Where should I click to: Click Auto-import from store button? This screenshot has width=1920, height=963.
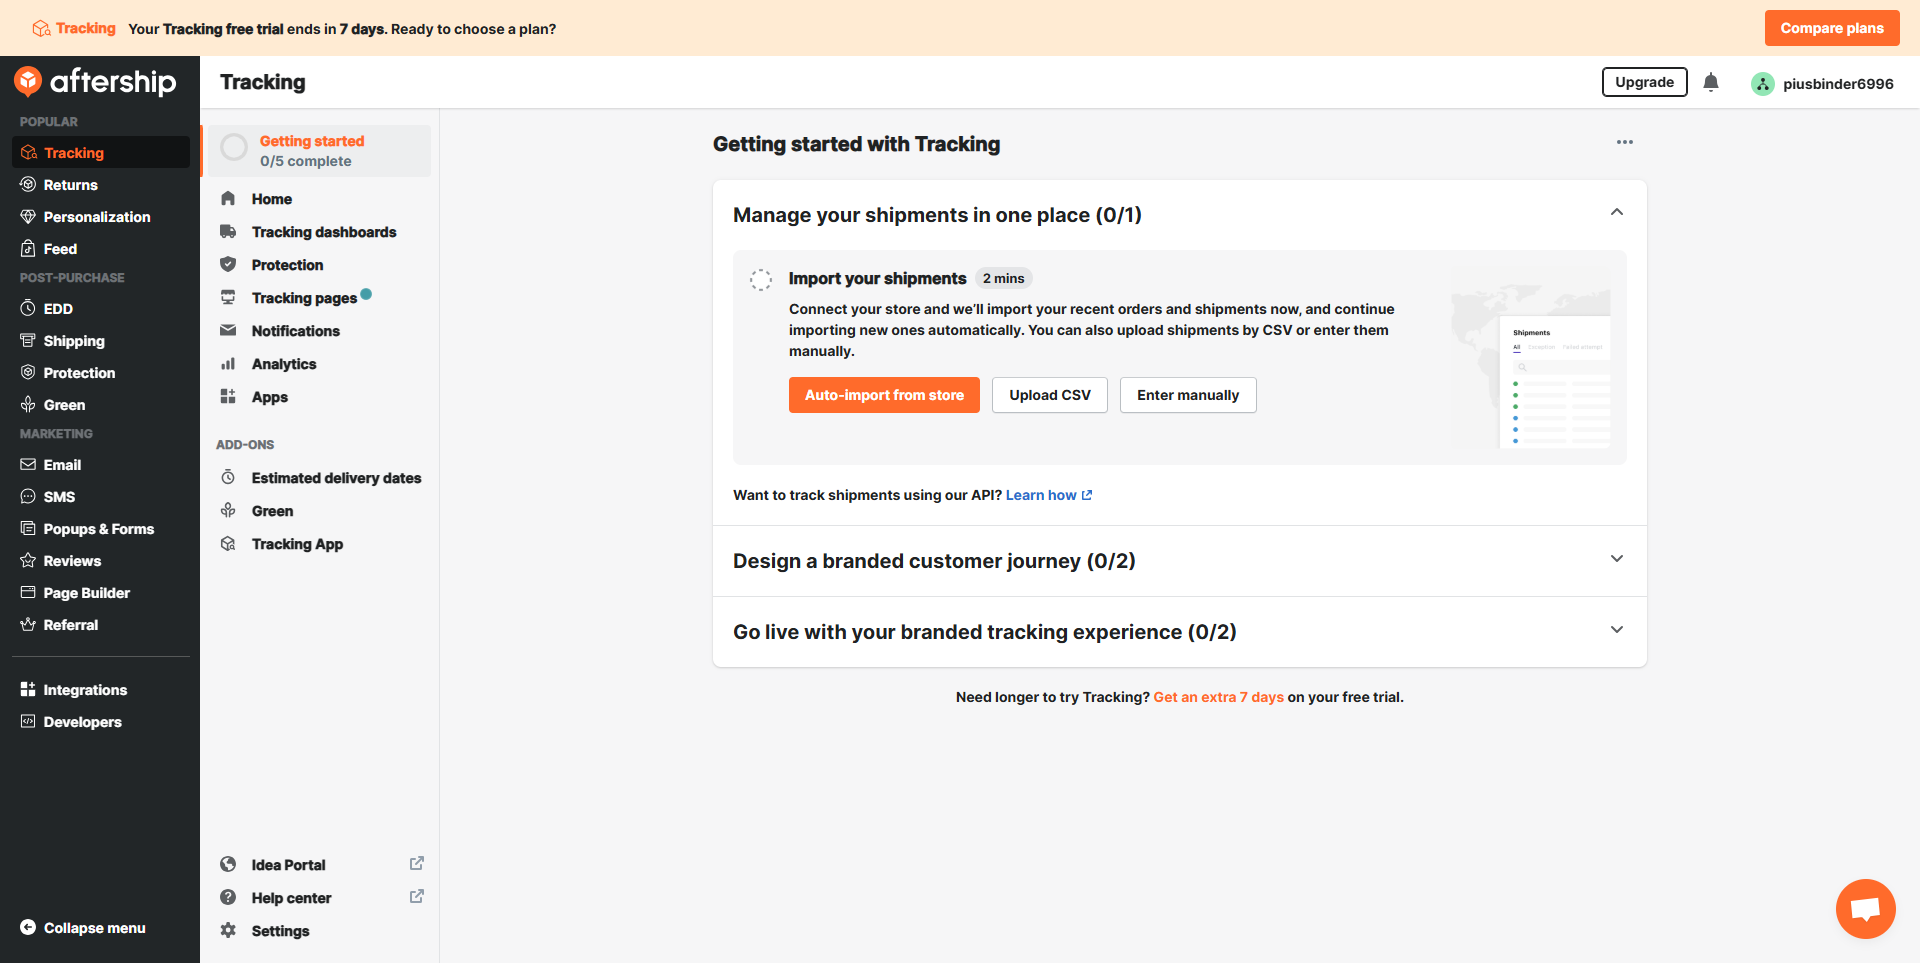[884, 395]
